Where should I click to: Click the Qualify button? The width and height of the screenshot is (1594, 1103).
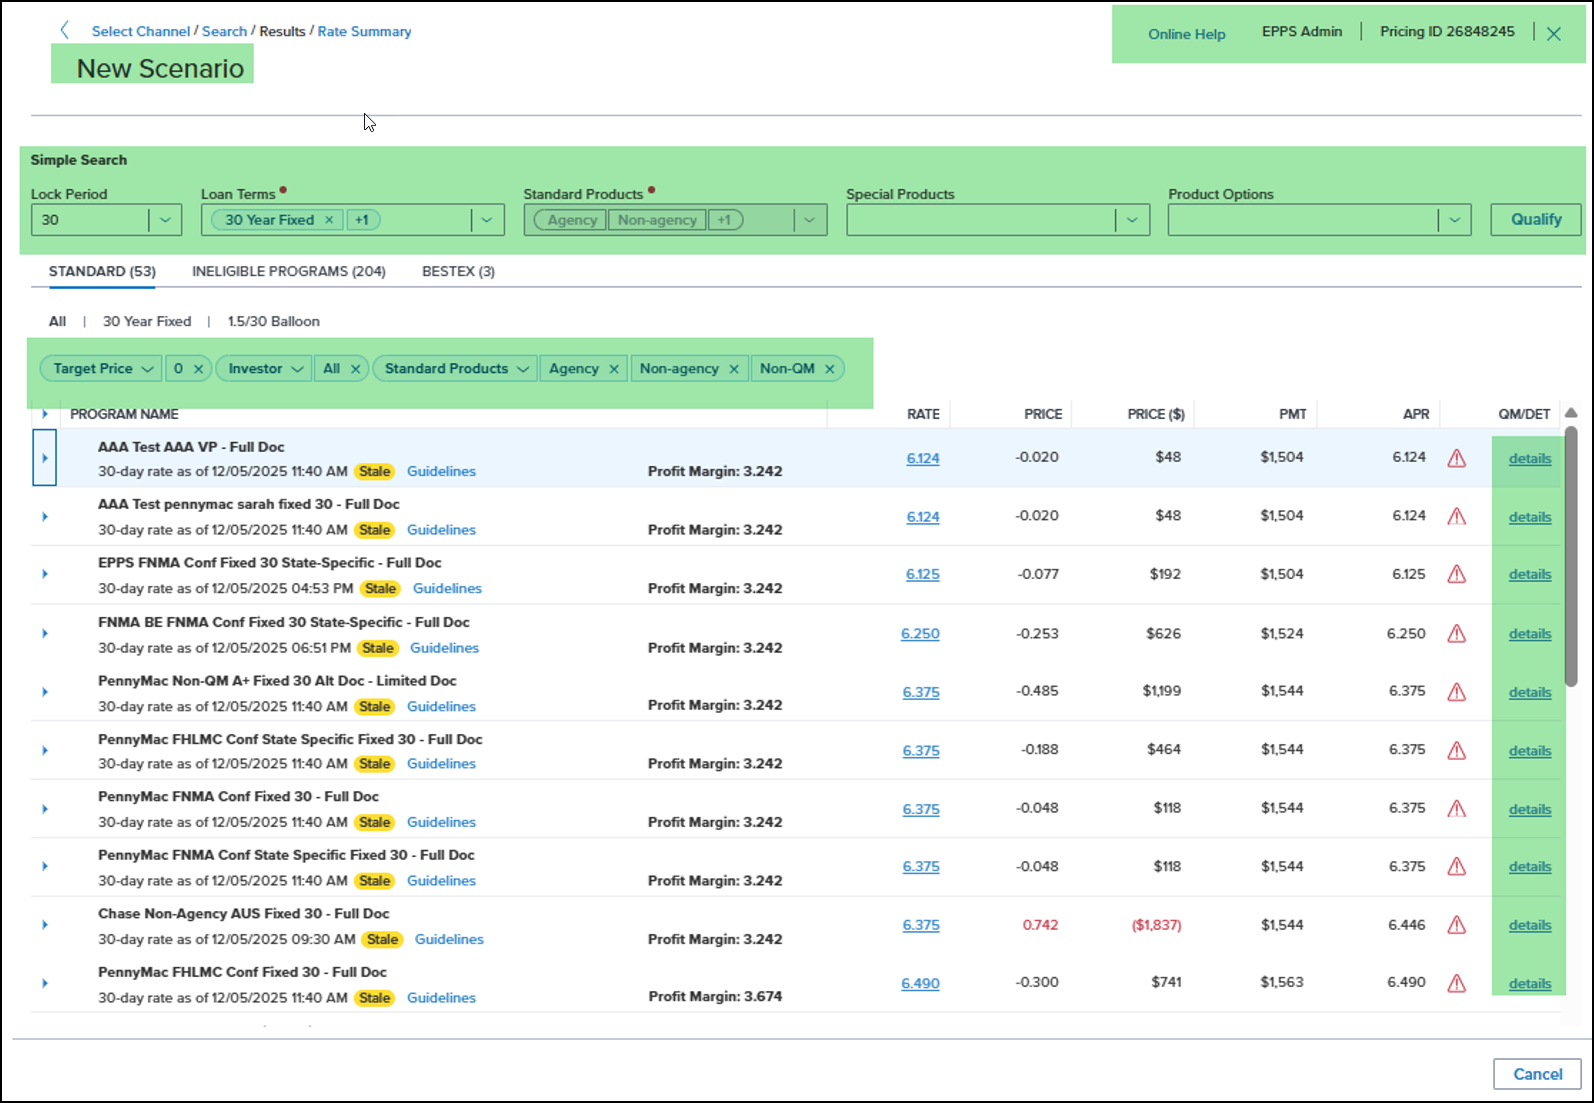(x=1536, y=220)
